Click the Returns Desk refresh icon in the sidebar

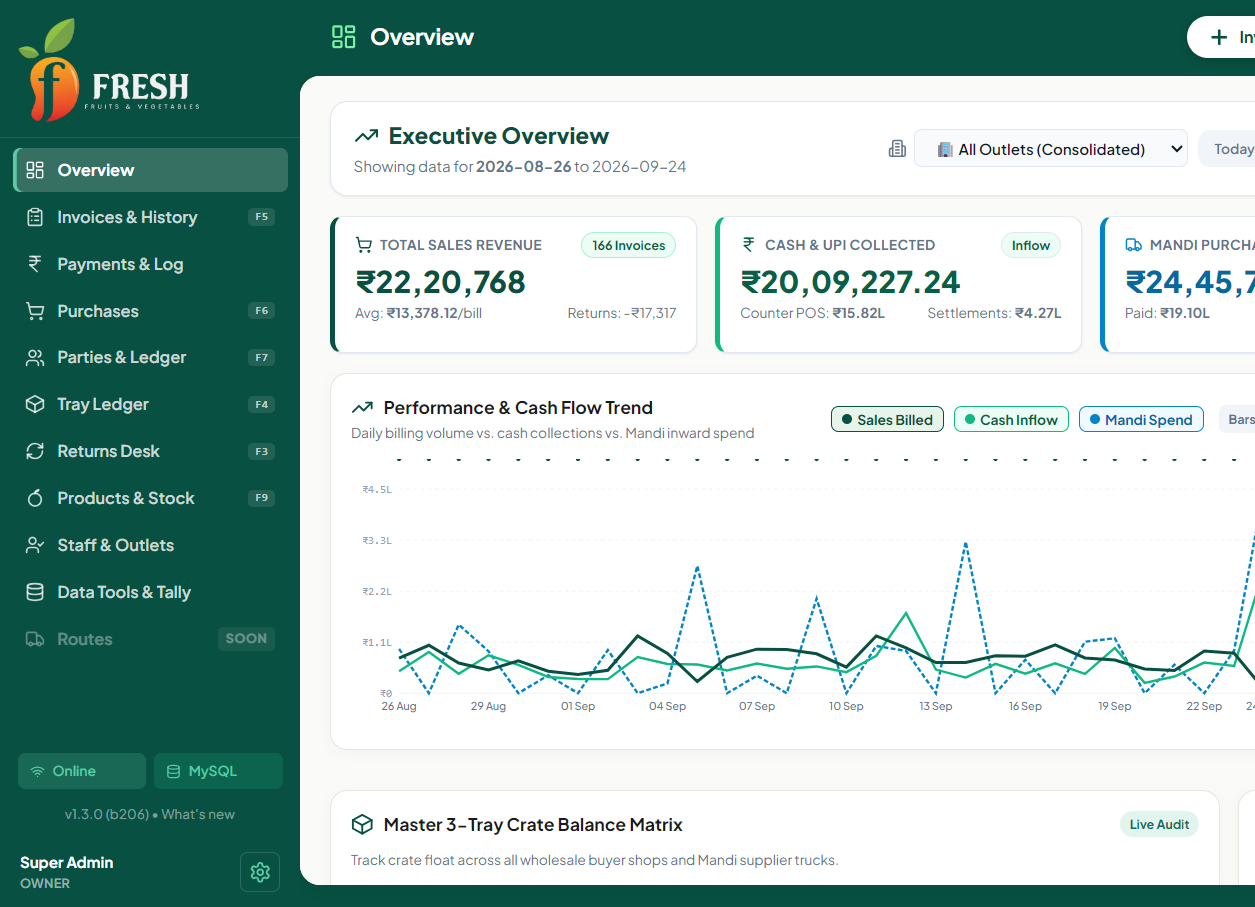click(35, 451)
